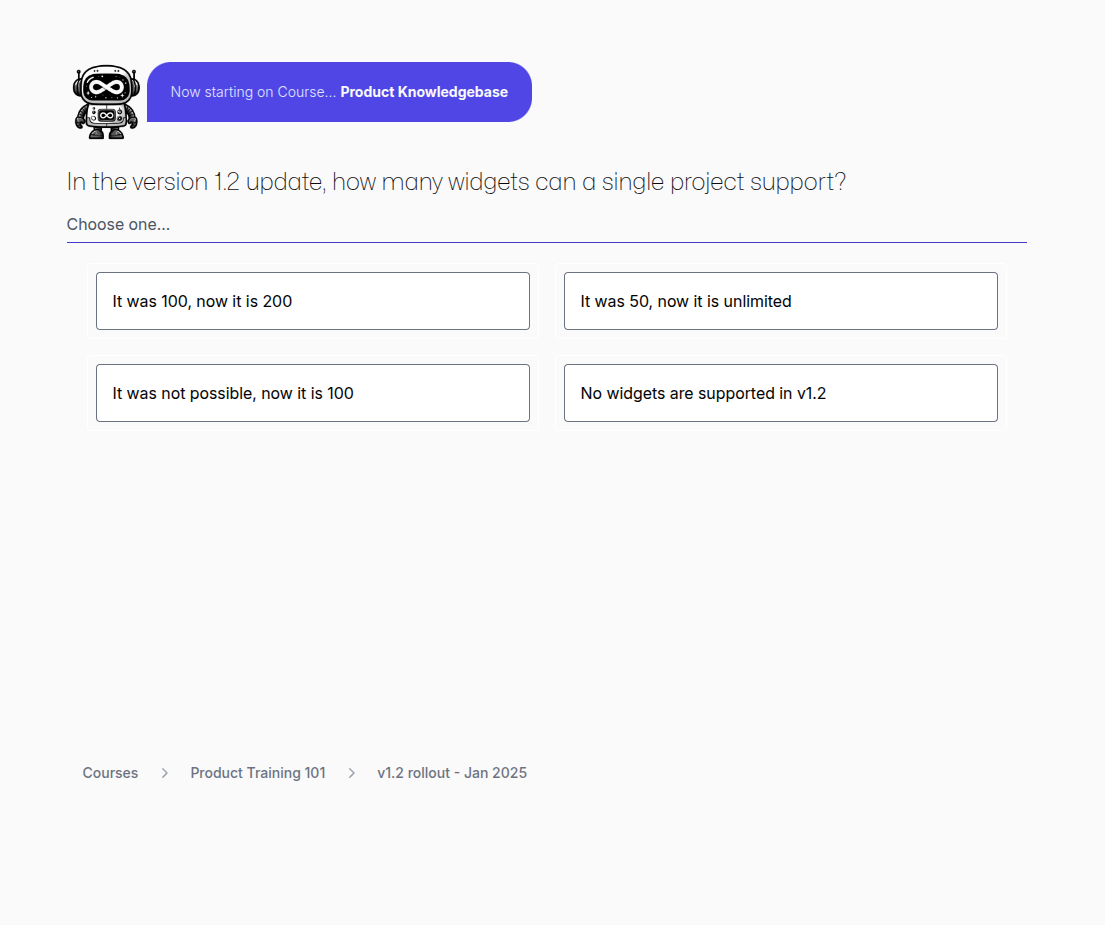Image resolution: width=1105 pixels, height=925 pixels.
Task: Click the robot mascot's feet
Action: [105, 133]
